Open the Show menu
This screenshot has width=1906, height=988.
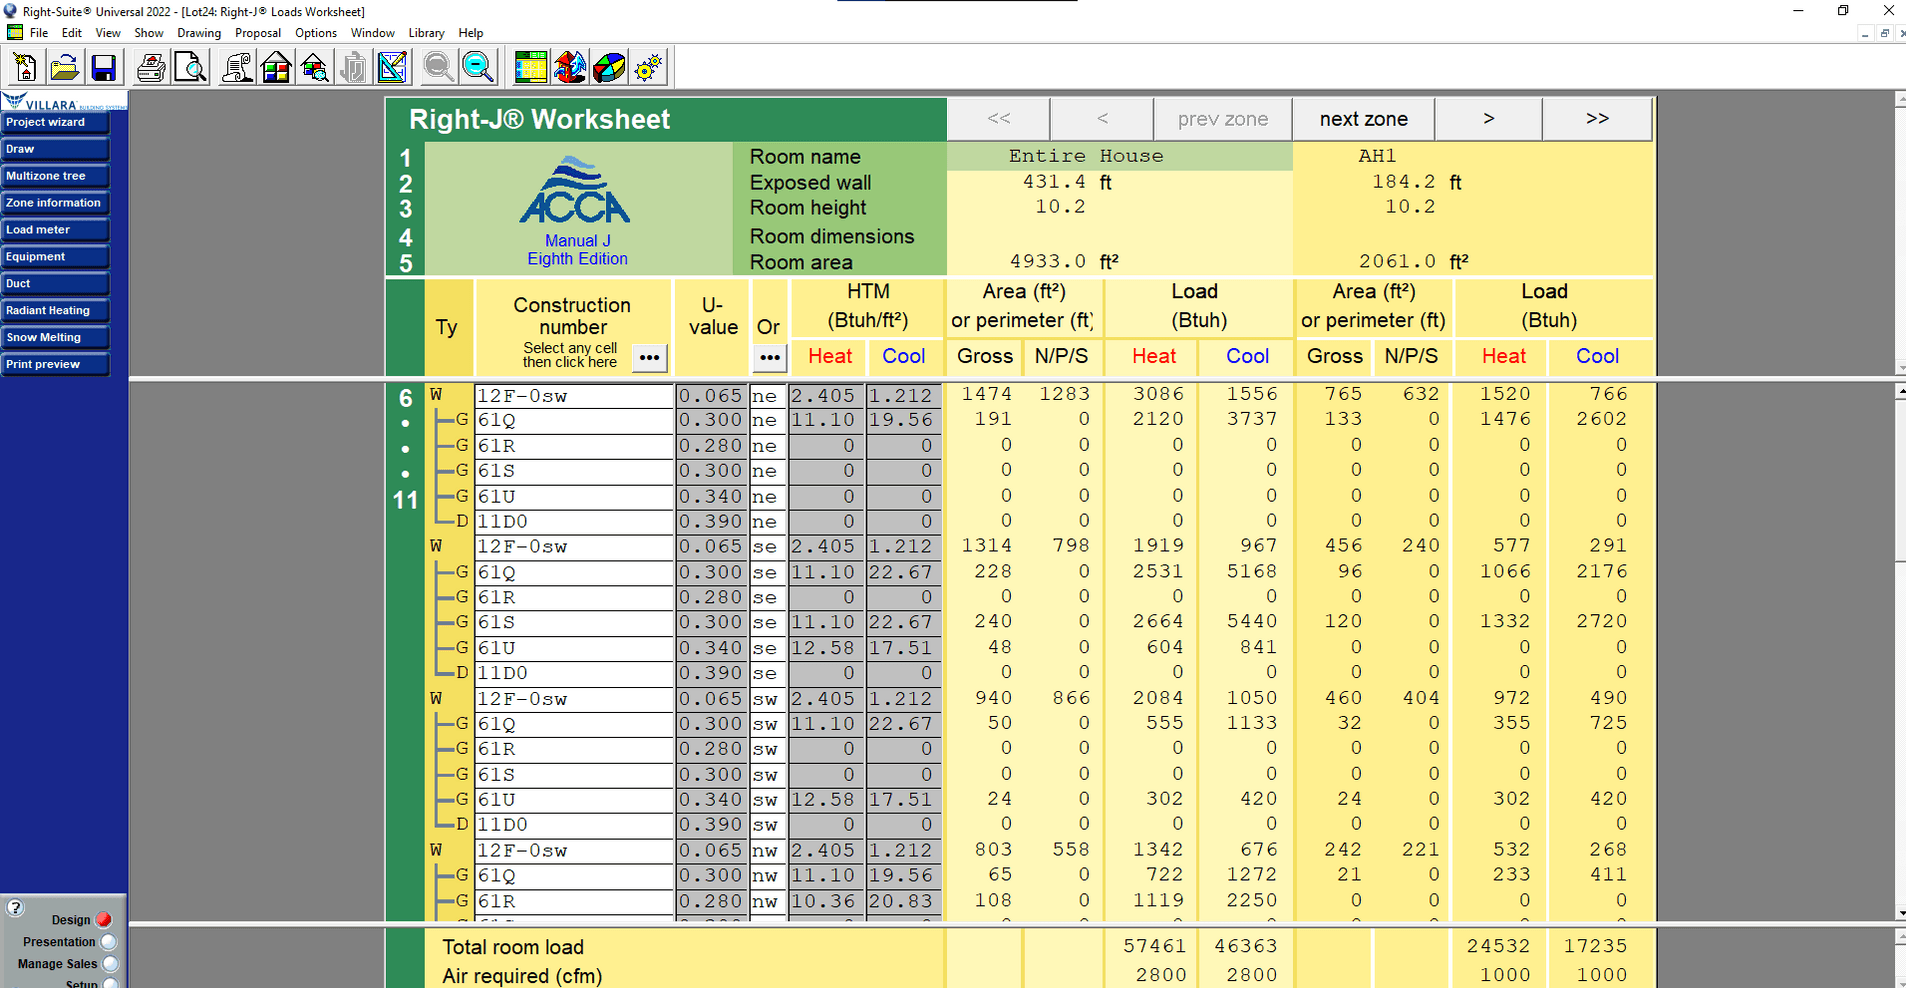pos(149,33)
